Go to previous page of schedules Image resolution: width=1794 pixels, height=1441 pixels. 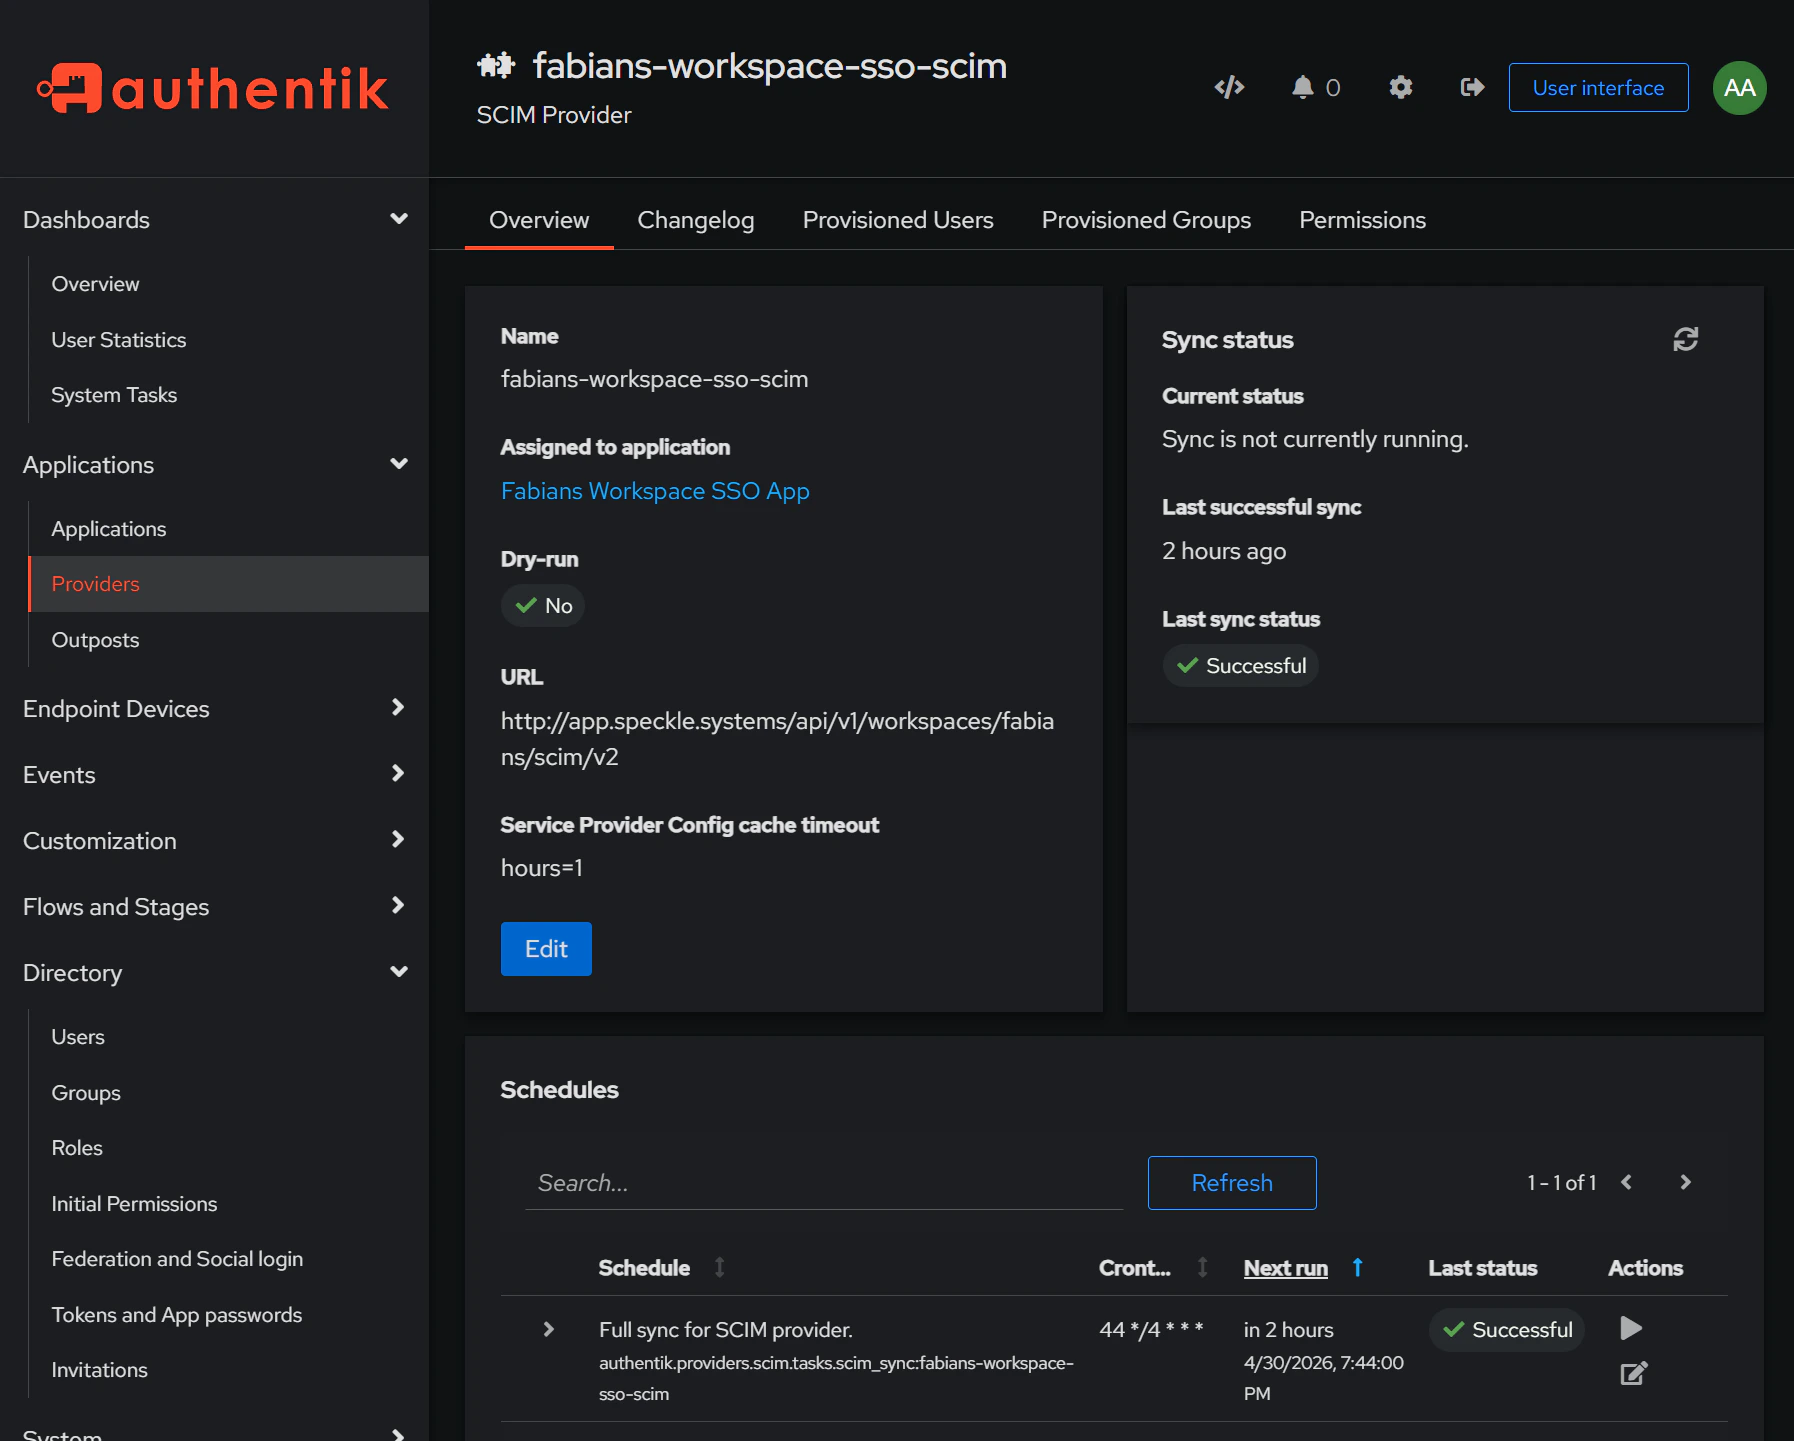1626,1182
